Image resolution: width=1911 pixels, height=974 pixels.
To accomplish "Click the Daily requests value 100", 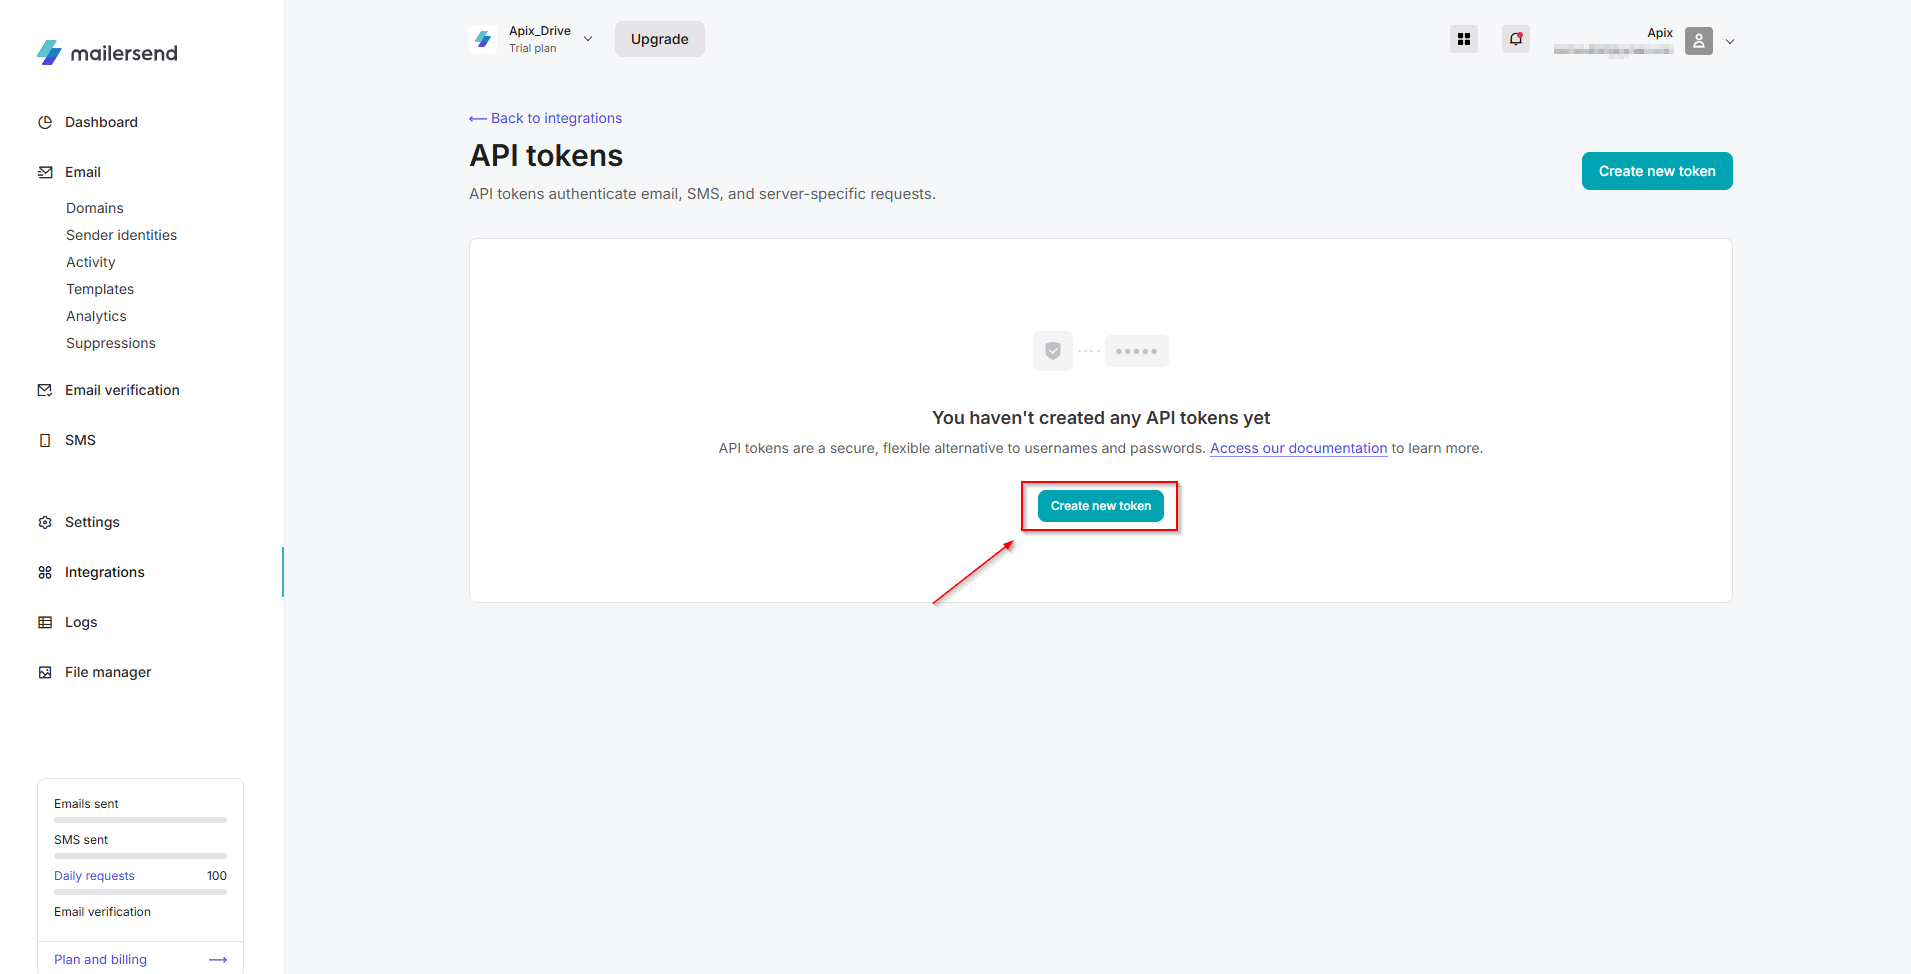I will (217, 876).
